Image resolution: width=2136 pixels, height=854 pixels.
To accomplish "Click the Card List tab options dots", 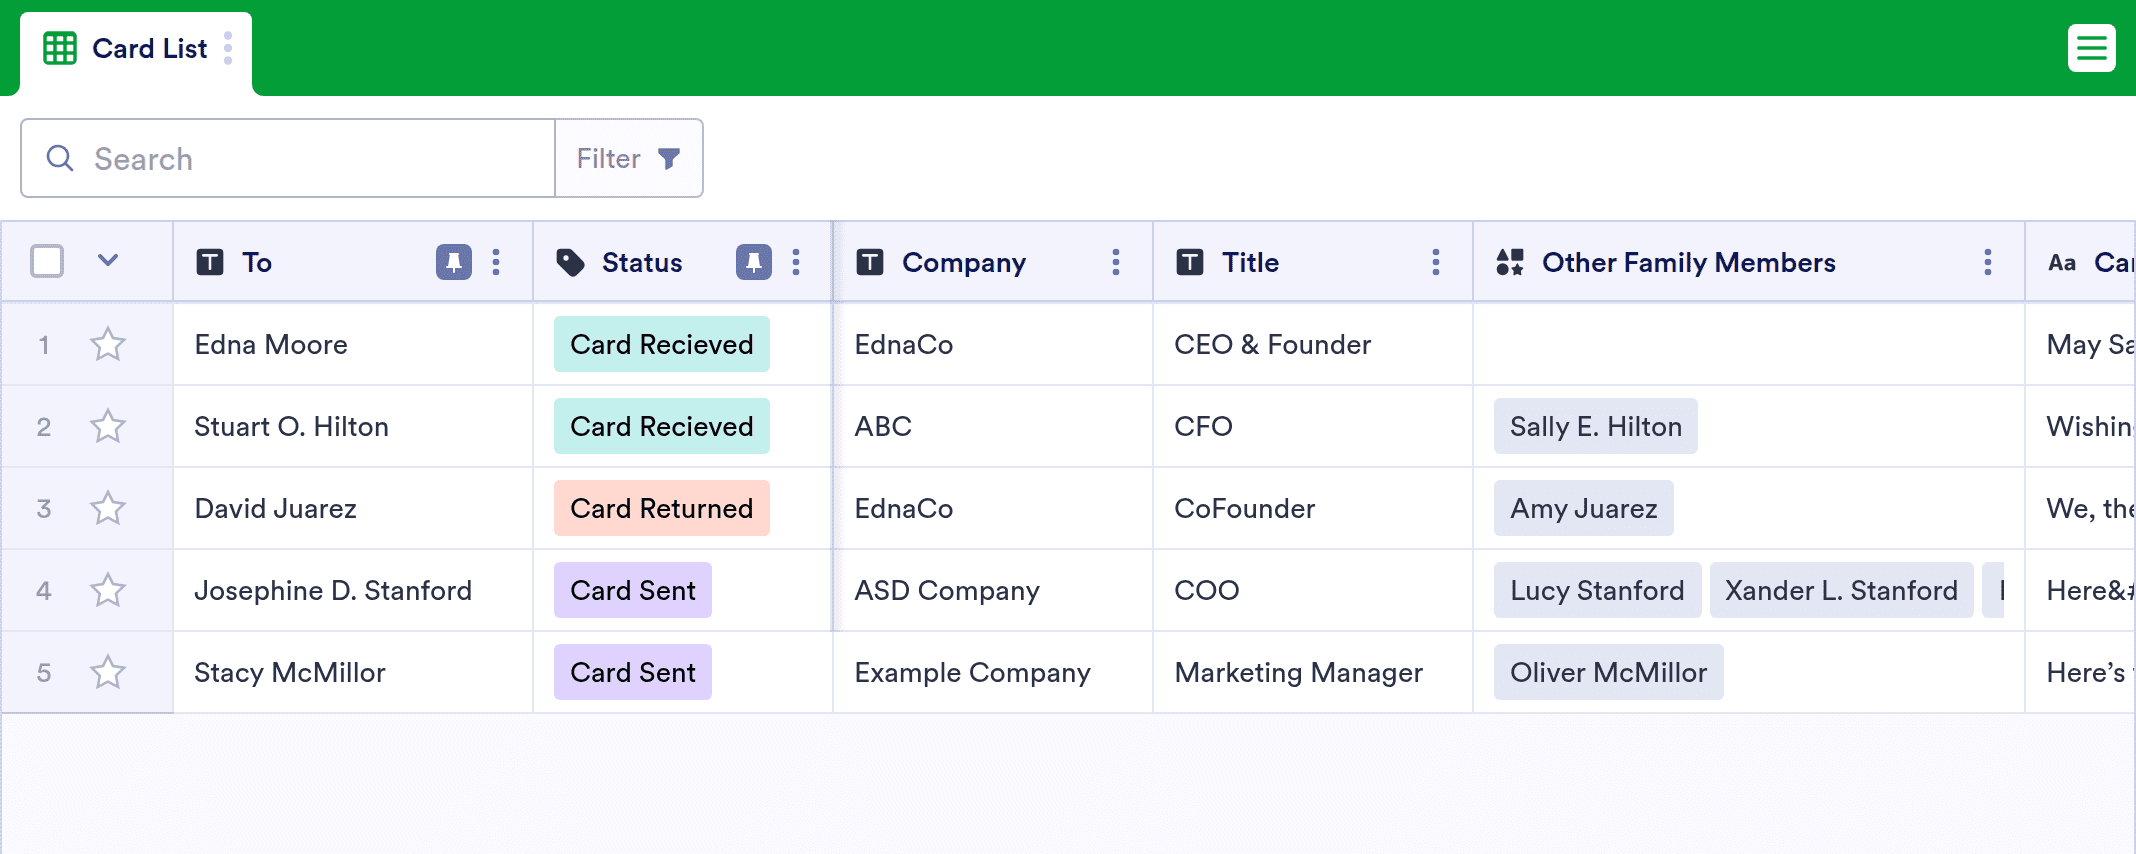I will tap(228, 48).
